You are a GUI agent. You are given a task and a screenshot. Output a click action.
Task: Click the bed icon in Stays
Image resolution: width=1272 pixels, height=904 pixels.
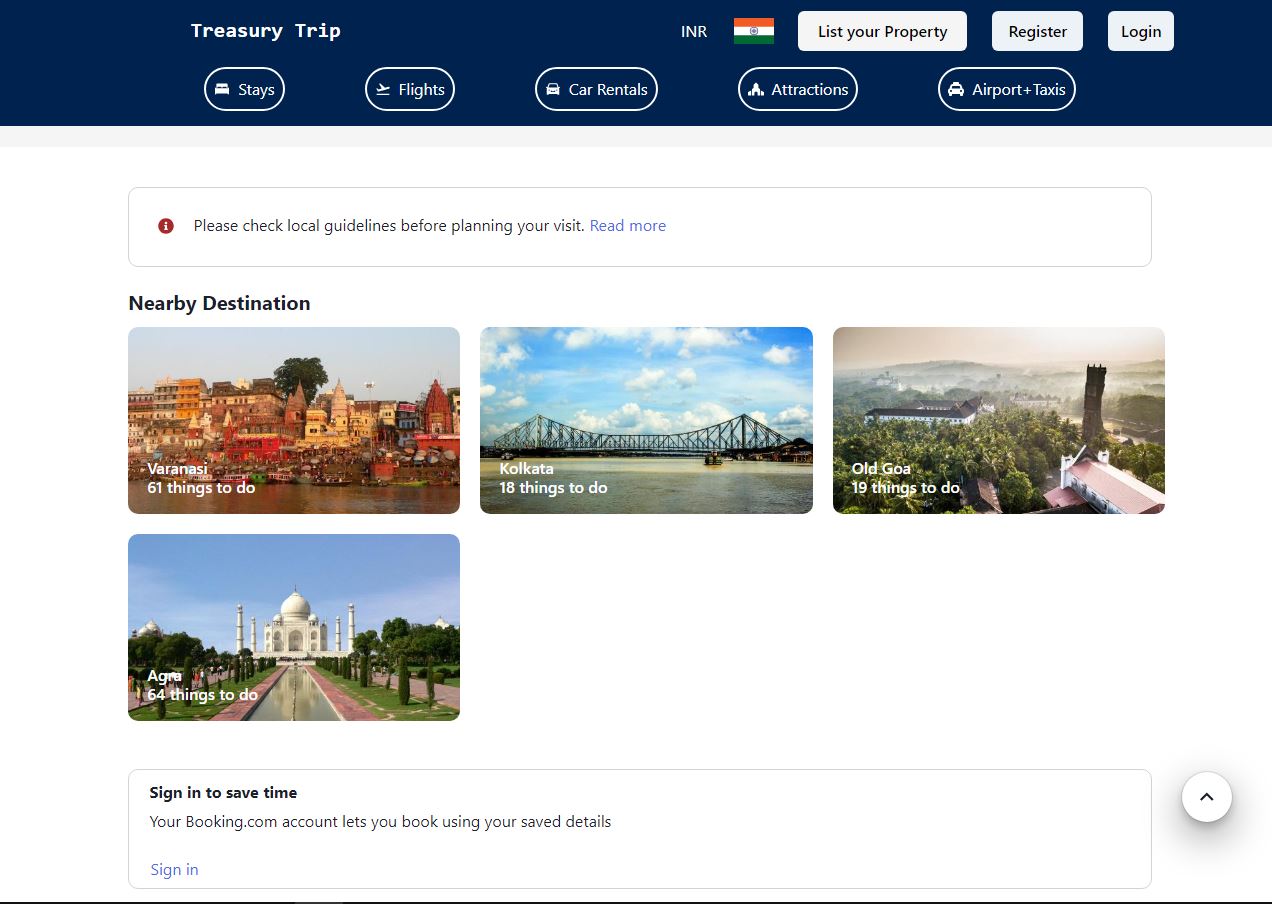(222, 89)
